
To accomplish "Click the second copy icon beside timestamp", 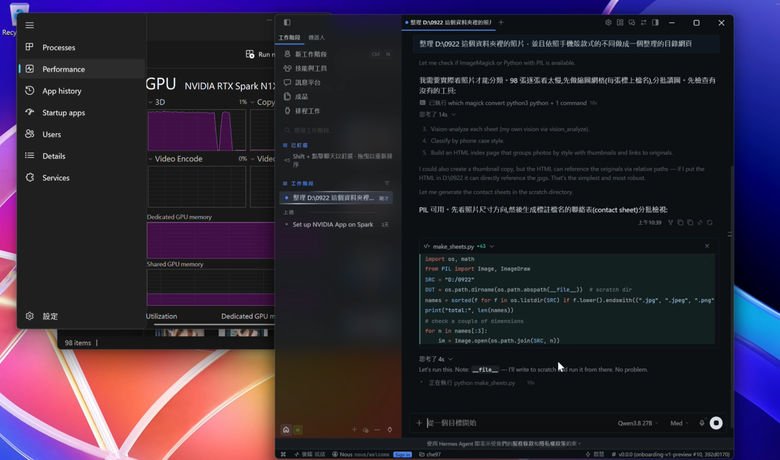I will (x=690, y=223).
